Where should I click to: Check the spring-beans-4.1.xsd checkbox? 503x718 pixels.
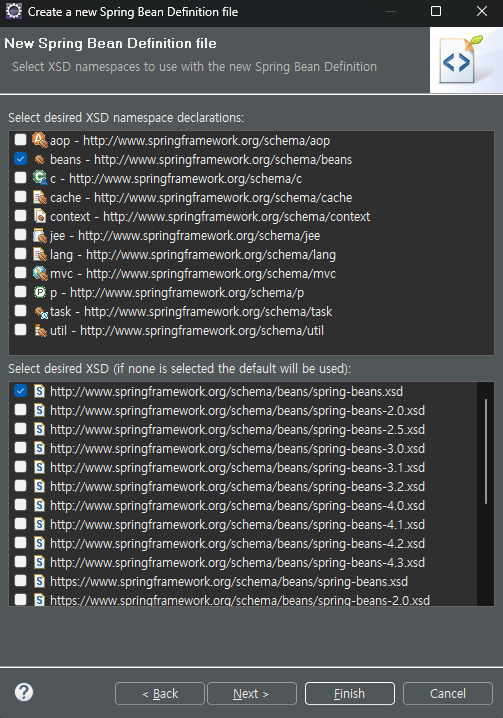pos(20,523)
